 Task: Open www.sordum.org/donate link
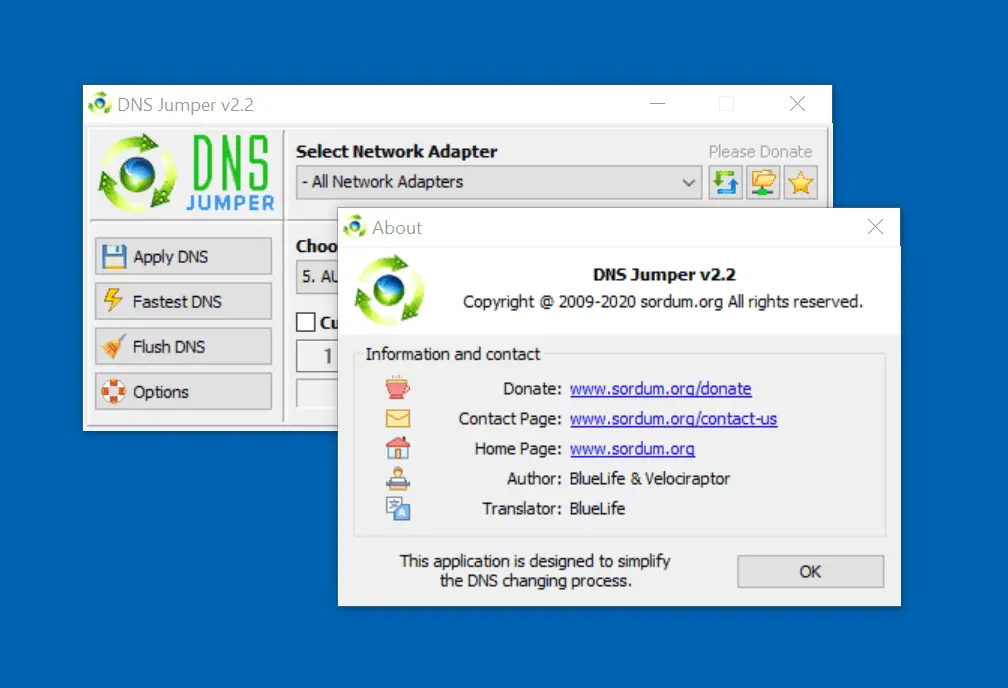(x=660, y=389)
